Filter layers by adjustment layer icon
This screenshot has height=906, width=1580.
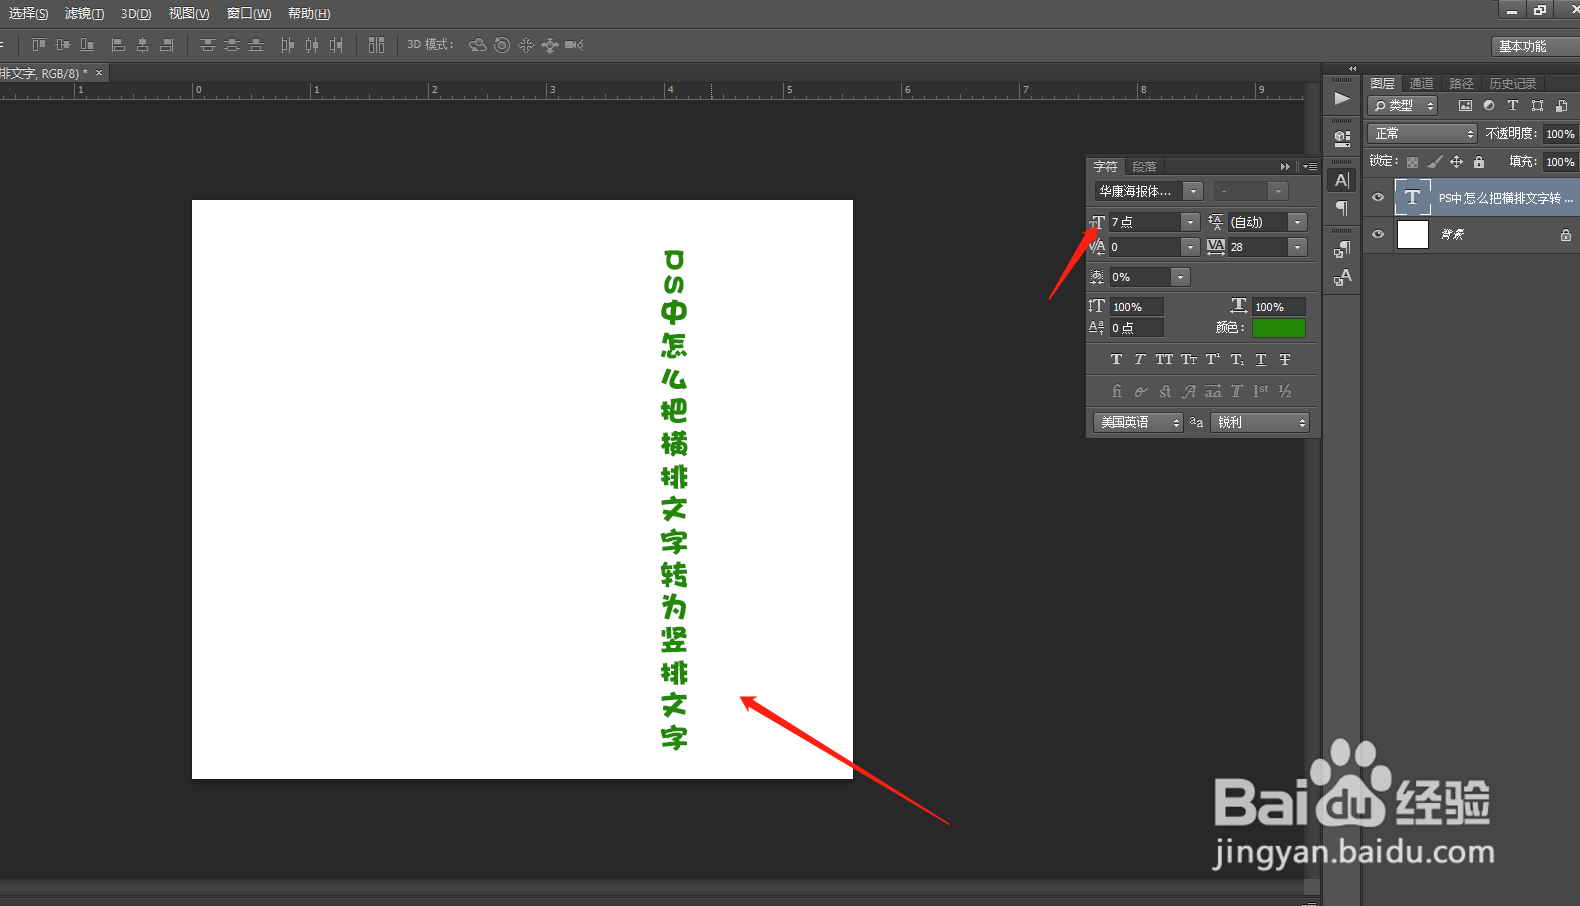(1489, 105)
